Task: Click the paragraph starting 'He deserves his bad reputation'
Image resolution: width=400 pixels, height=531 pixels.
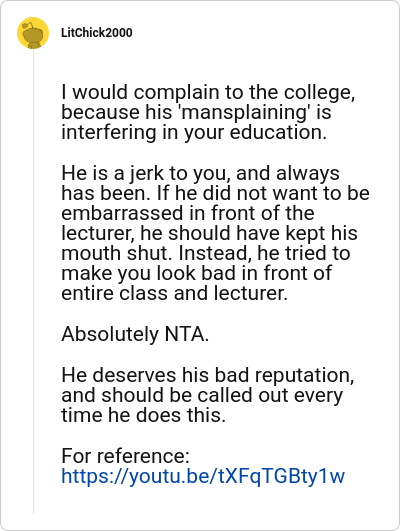Action: [x=208, y=395]
